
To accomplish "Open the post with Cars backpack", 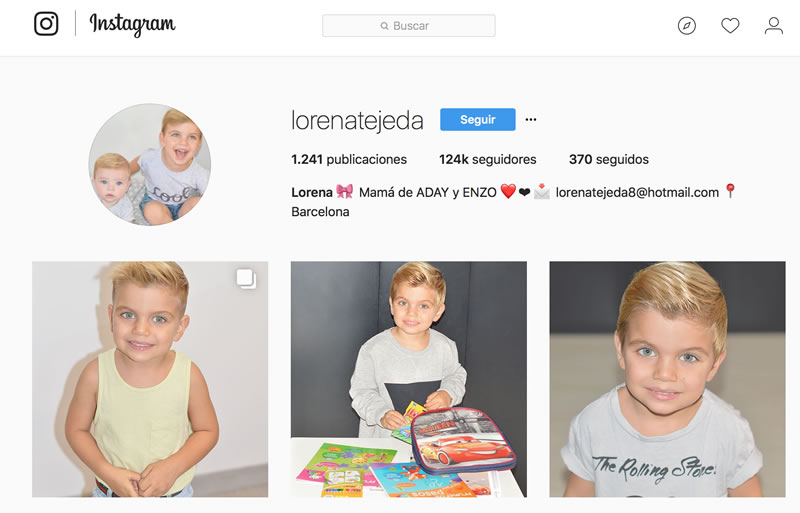I will point(409,379).
